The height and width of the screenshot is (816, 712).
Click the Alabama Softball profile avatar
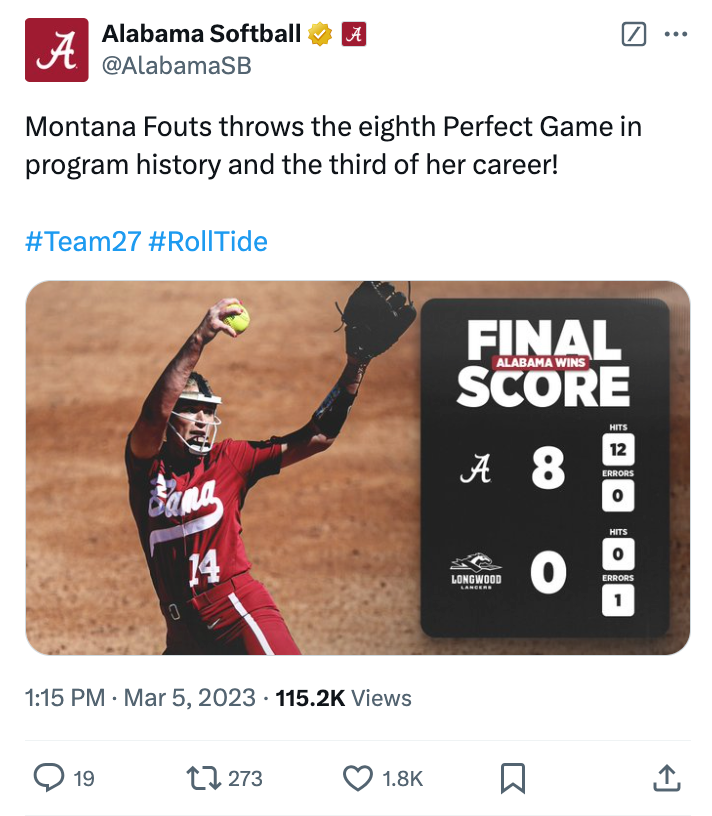[x=56, y=50]
